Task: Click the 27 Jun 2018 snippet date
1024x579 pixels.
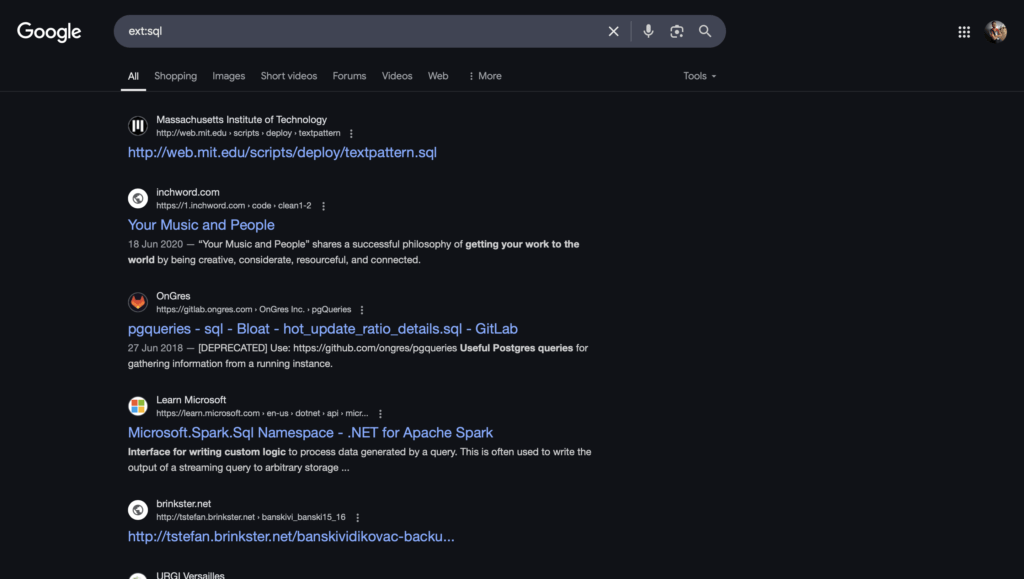Action: point(155,348)
